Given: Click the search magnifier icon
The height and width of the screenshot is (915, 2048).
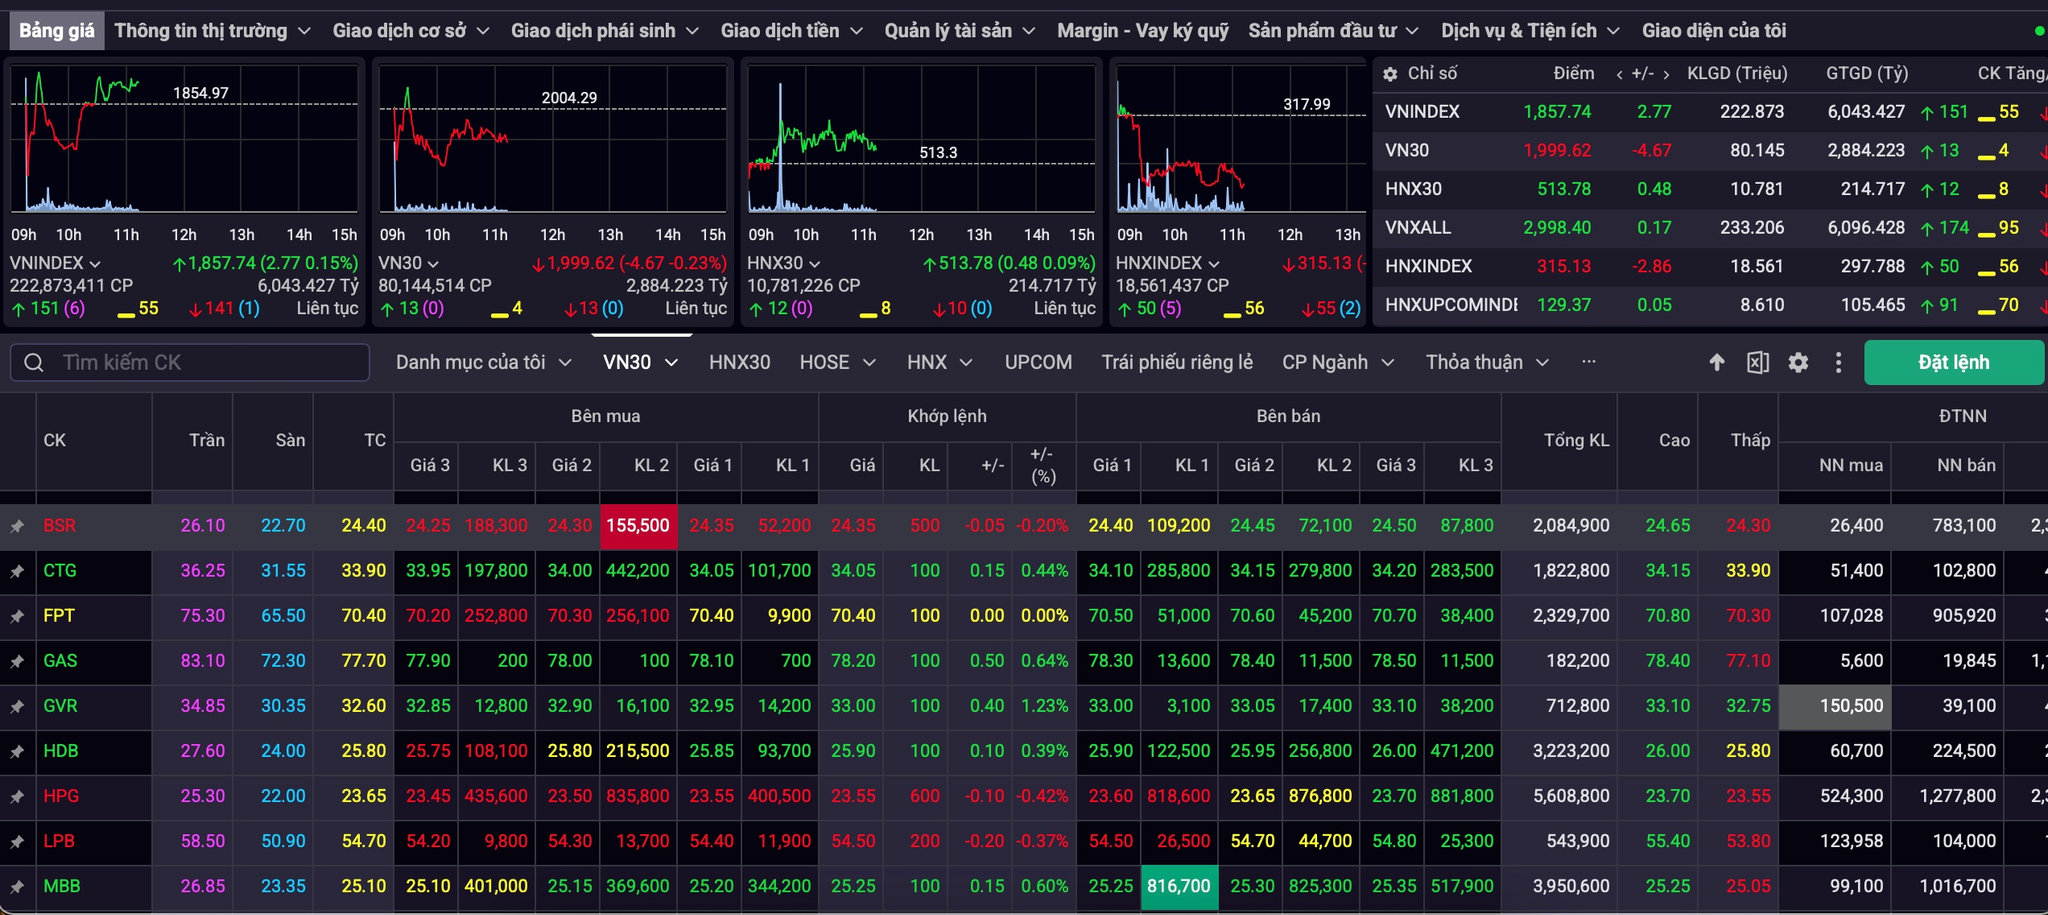Looking at the screenshot, I should 34,362.
